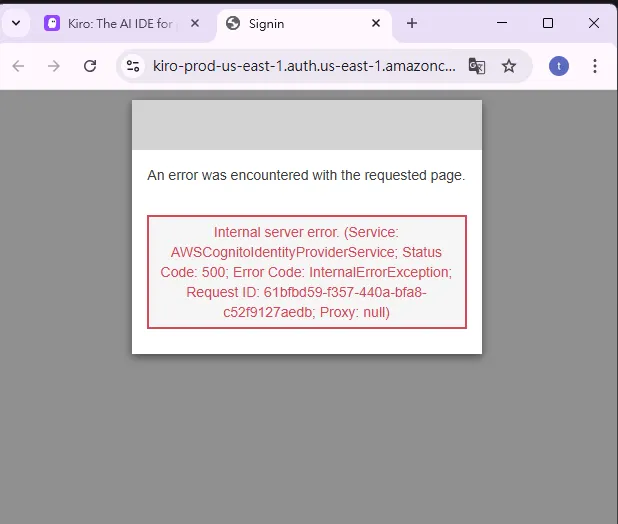
Task: Switch to the Kiro: The AI IDE tab
Action: click(121, 24)
